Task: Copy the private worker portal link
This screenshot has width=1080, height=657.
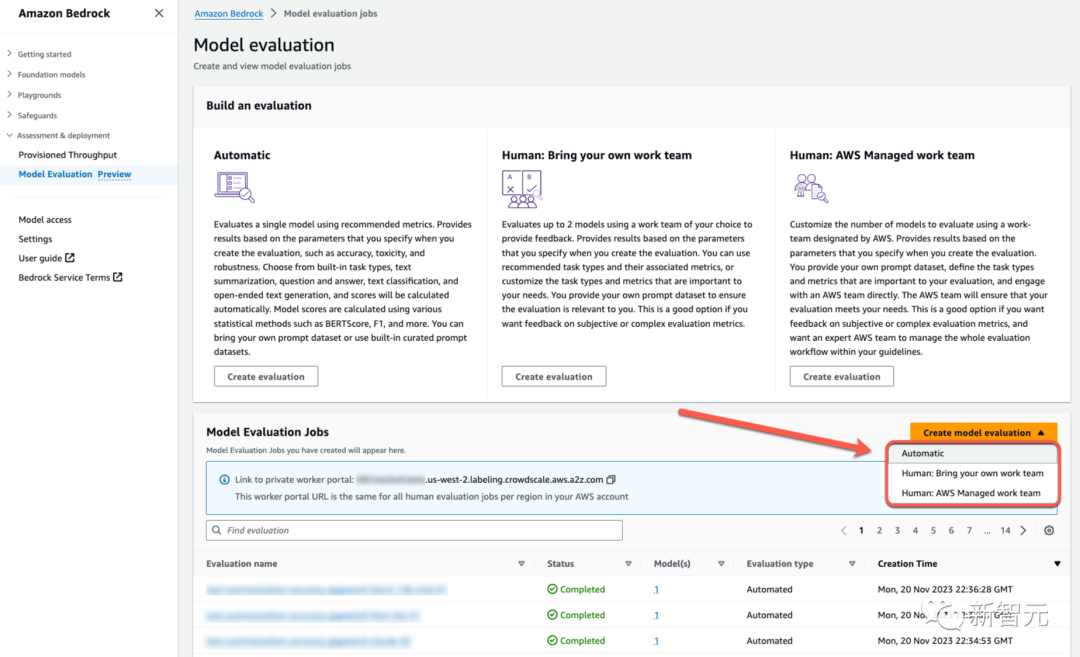Action: pos(611,480)
